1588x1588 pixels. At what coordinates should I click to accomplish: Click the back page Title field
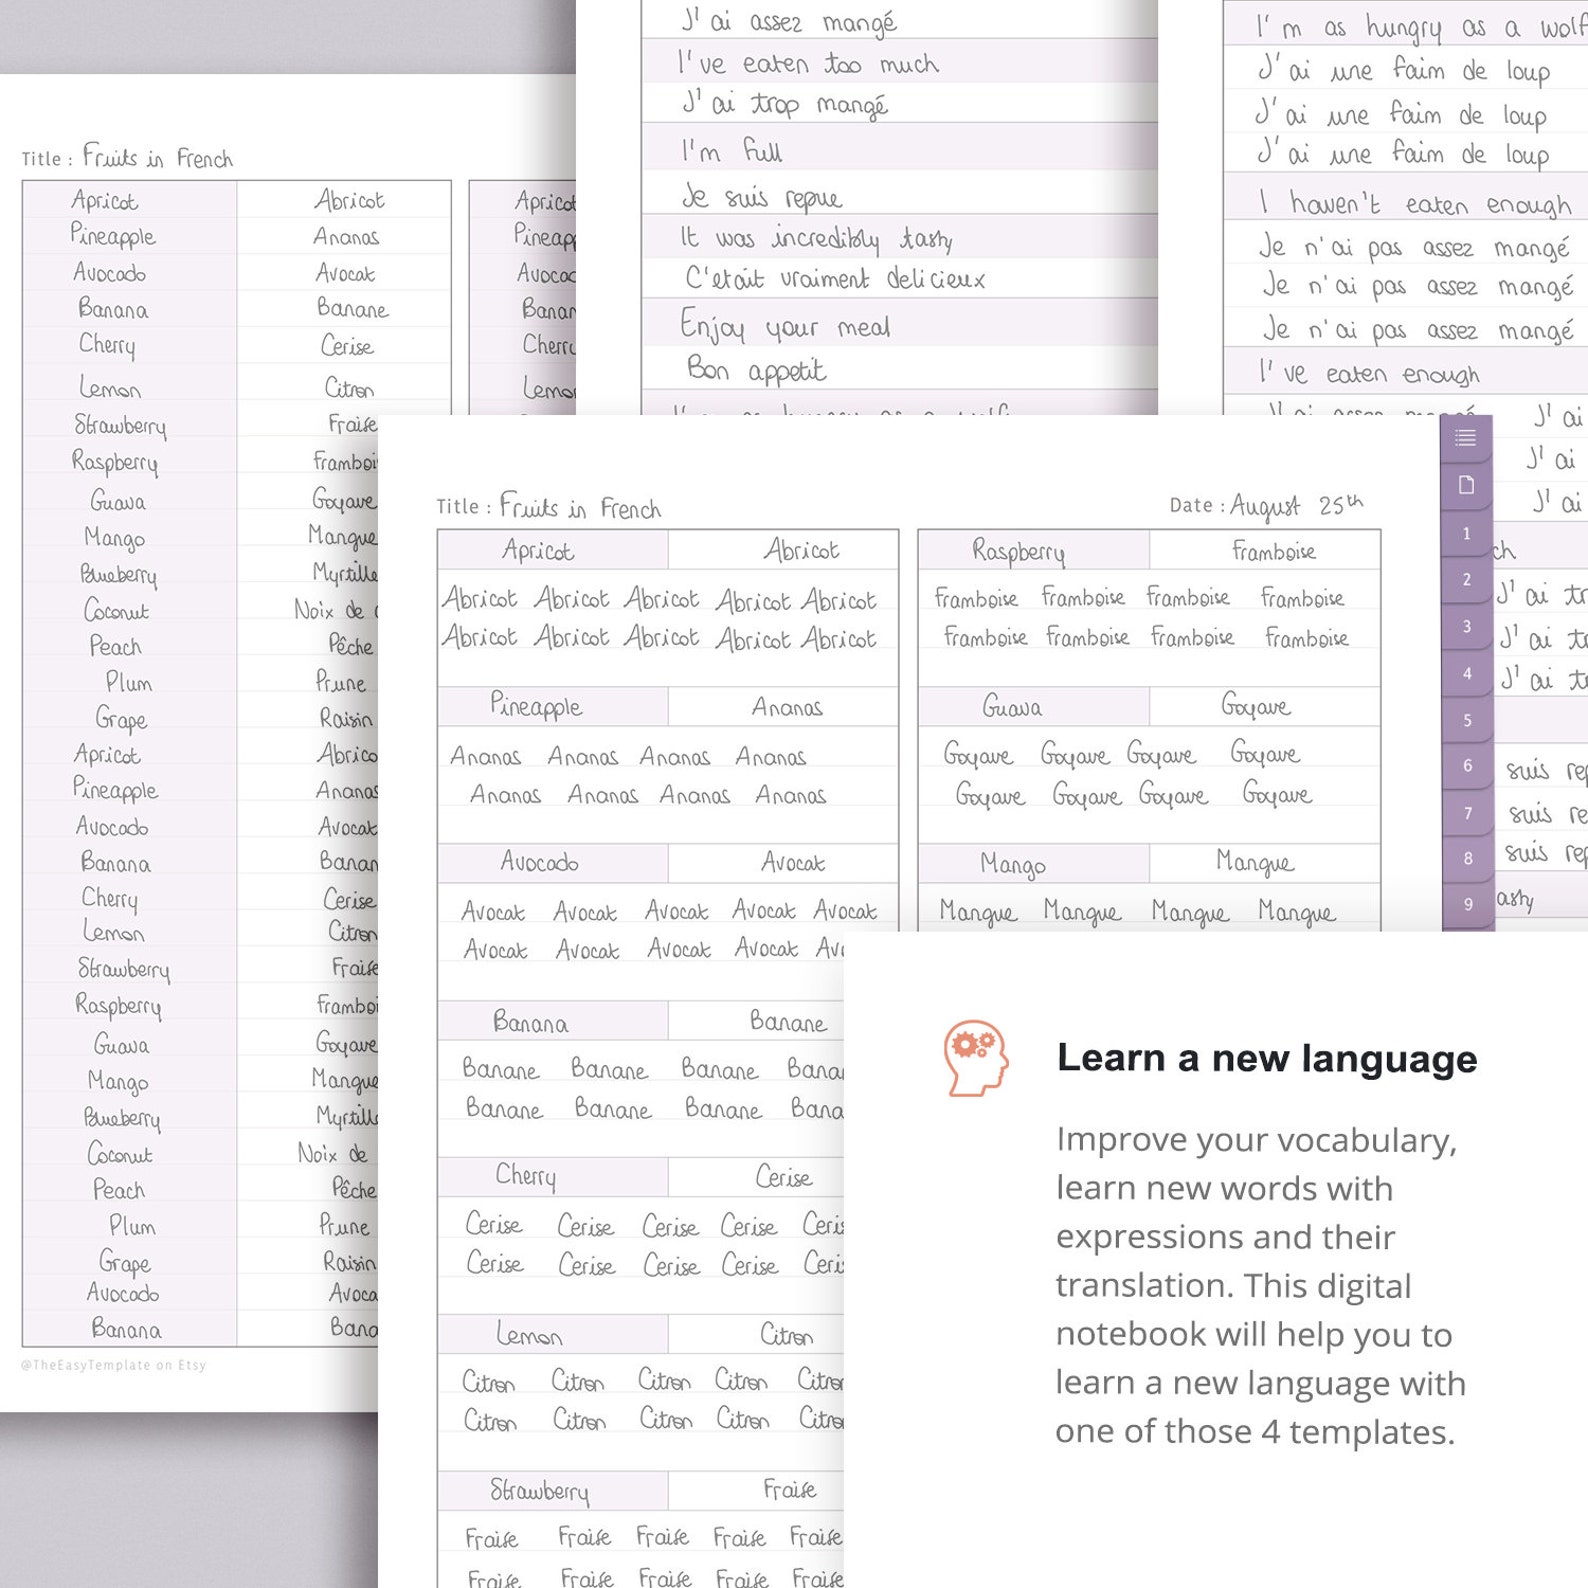click(x=127, y=157)
